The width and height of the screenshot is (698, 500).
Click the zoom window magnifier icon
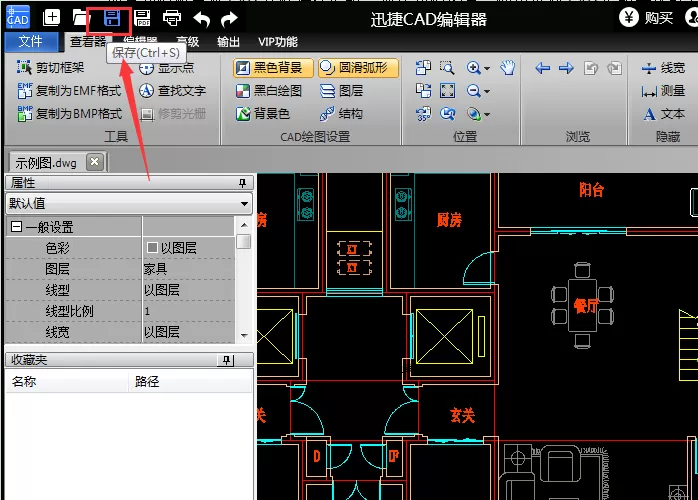point(447,68)
